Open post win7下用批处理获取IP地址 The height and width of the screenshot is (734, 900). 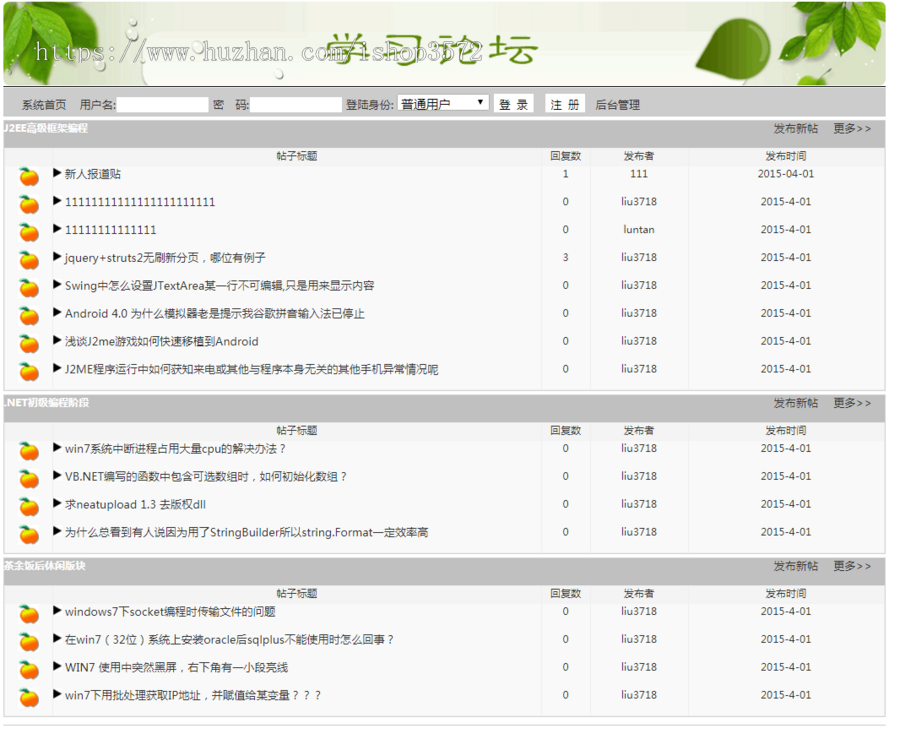193,695
